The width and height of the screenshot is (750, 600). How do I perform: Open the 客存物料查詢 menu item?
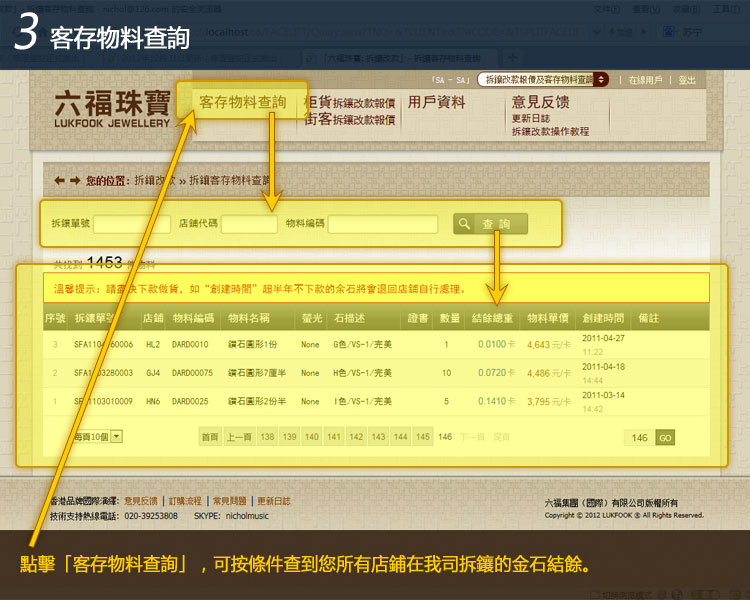click(243, 101)
